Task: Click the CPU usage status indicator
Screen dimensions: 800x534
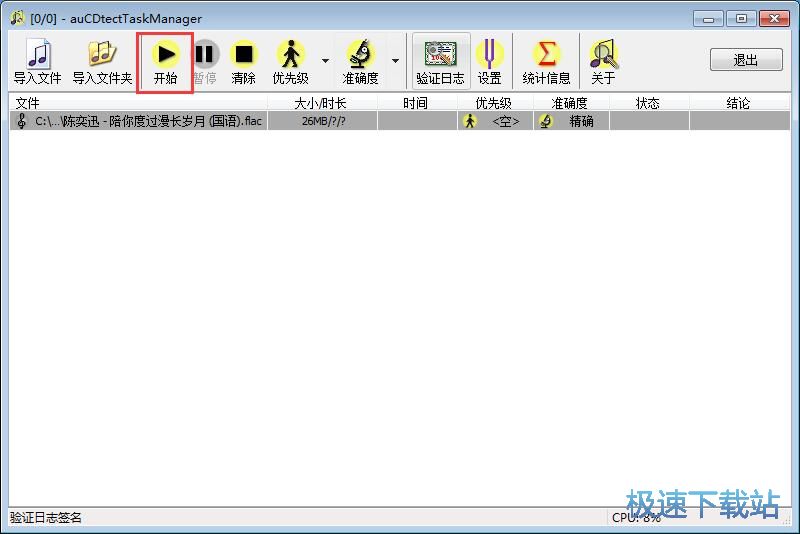Action: [x=636, y=518]
